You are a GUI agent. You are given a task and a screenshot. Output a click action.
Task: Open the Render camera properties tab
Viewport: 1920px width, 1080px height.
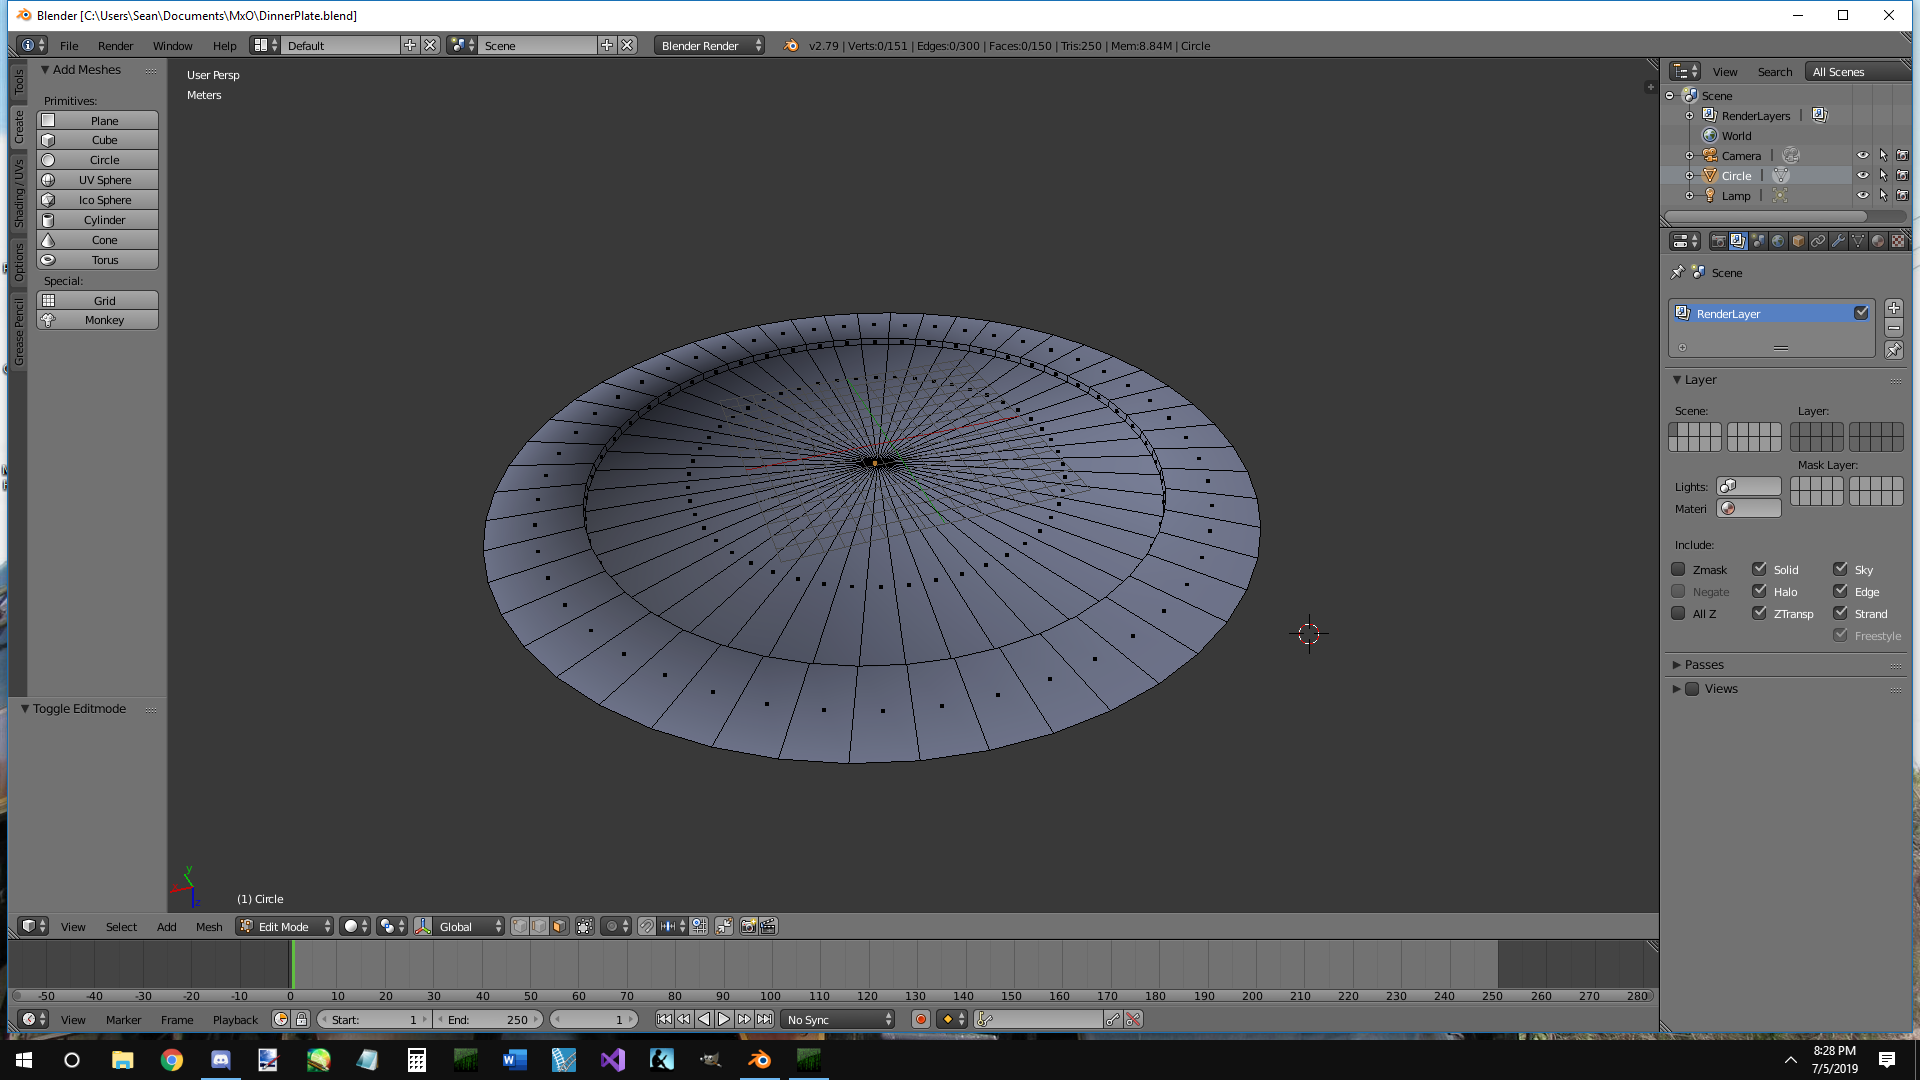click(1718, 241)
